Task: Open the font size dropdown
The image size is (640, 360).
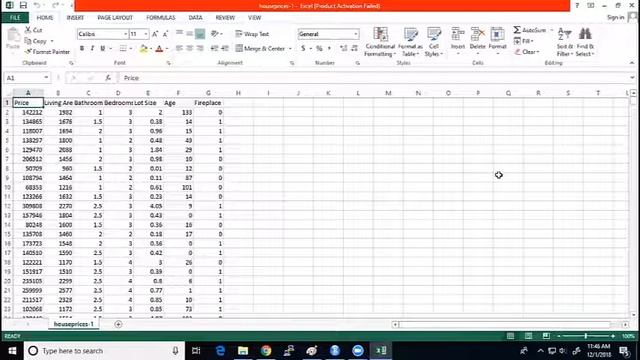Action: click(x=146, y=34)
